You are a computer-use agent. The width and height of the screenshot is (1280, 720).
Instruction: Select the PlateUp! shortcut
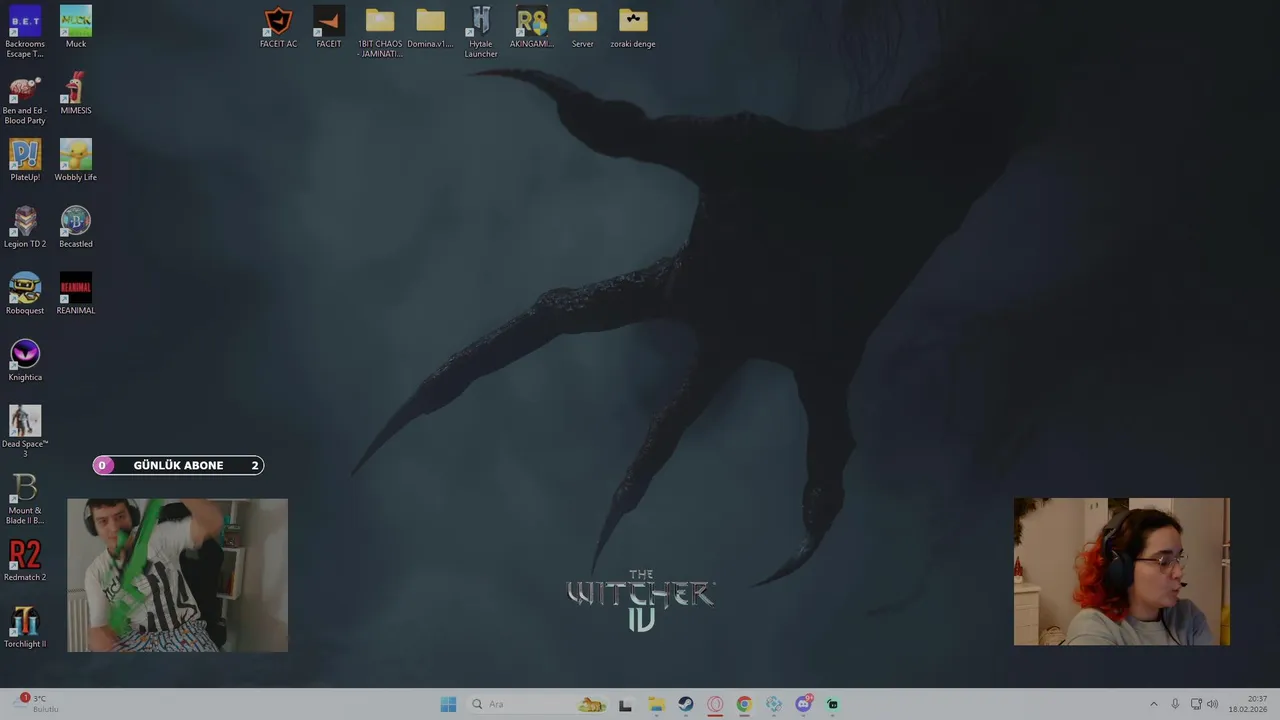[x=25, y=160]
